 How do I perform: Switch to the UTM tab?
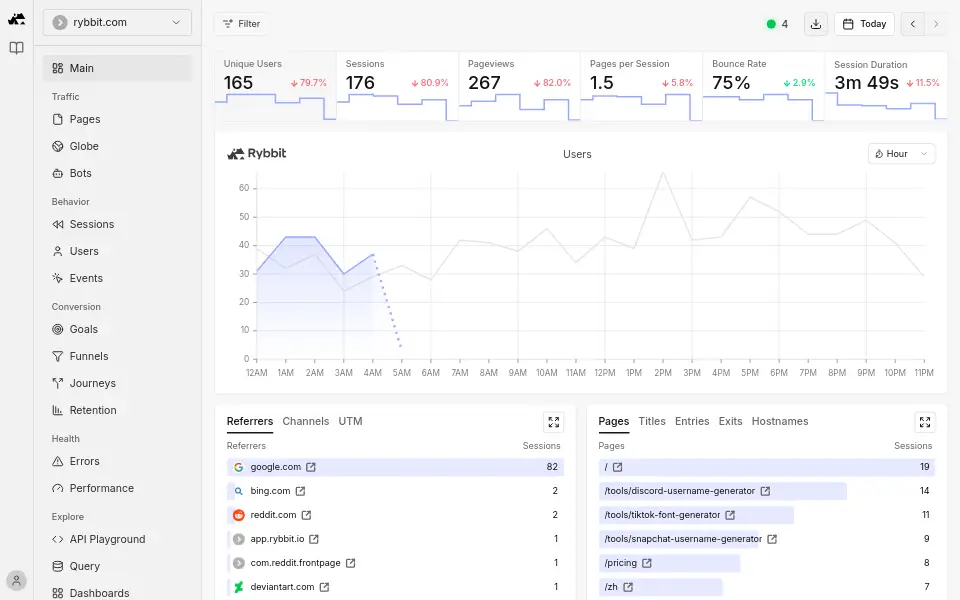click(x=350, y=421)
